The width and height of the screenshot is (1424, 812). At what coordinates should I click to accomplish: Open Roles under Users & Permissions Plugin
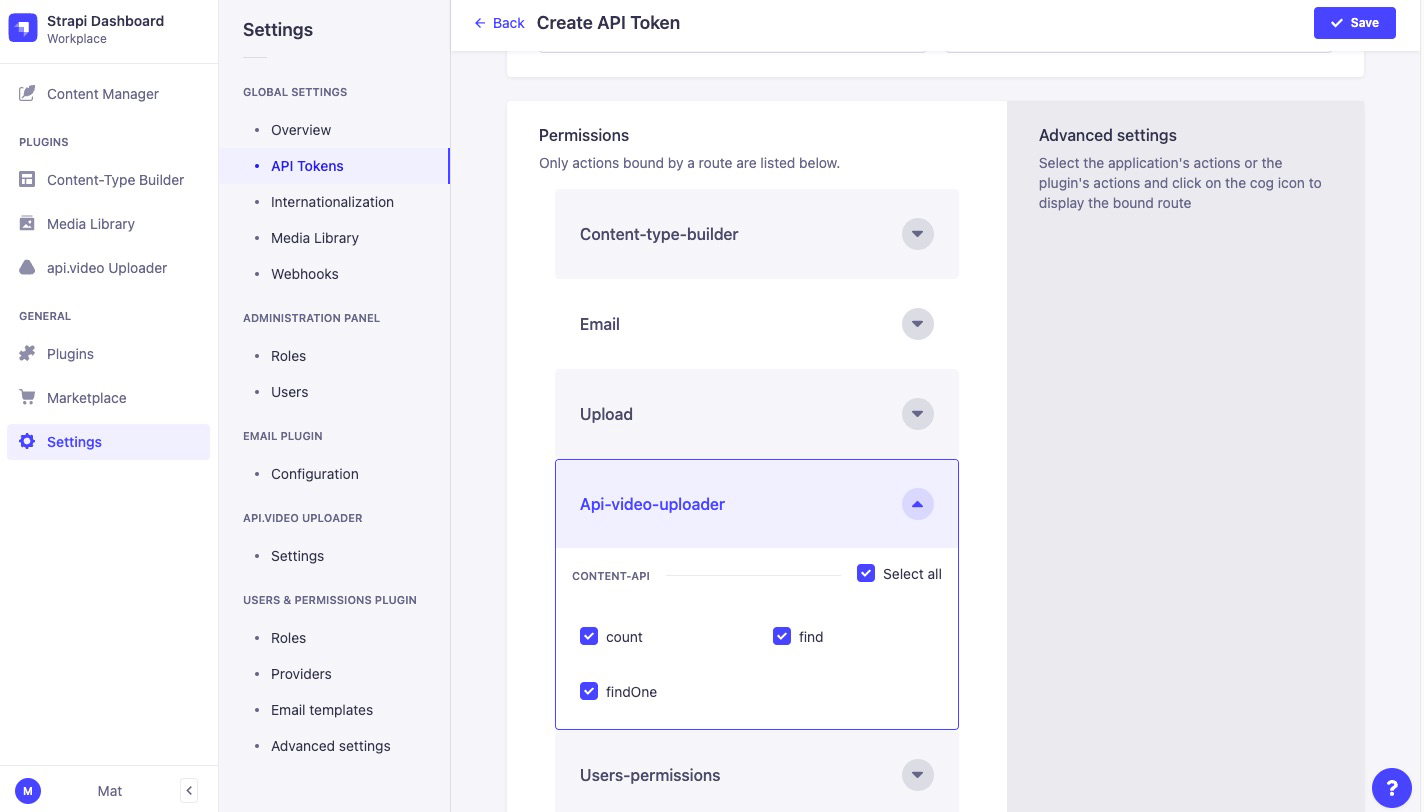point(334,638)
